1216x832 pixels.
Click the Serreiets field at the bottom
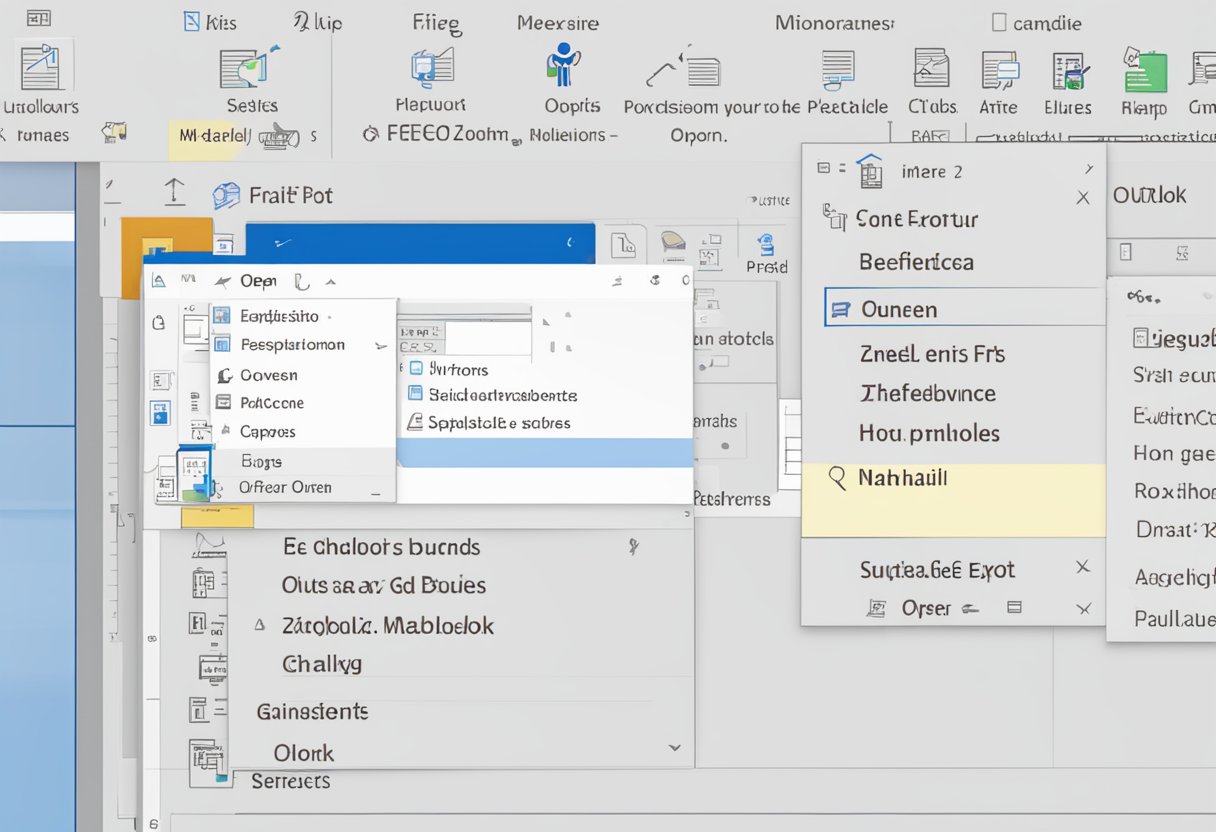[291, 781]
